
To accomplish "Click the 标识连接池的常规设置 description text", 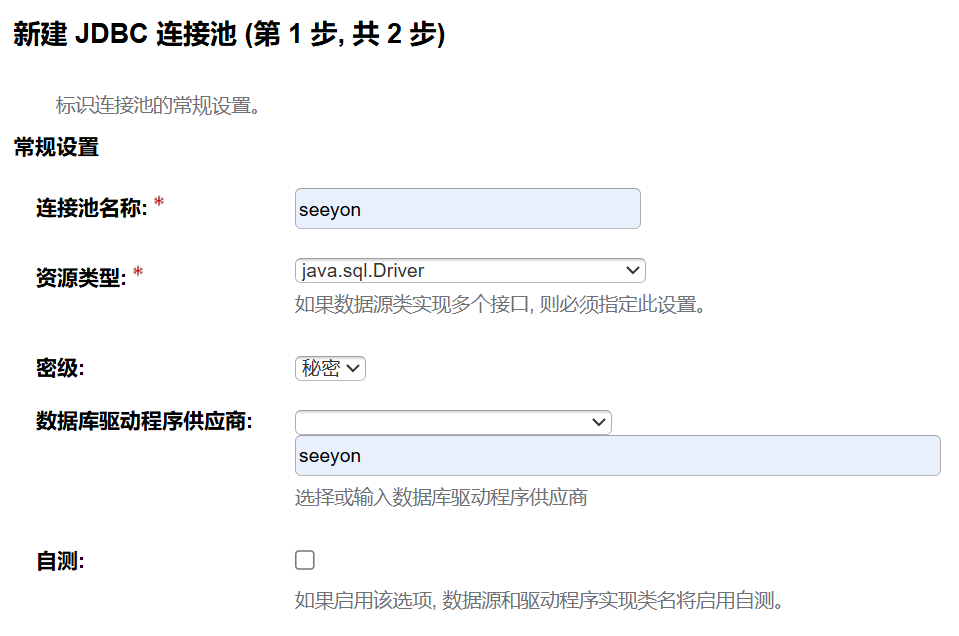I will pos(158,105).
